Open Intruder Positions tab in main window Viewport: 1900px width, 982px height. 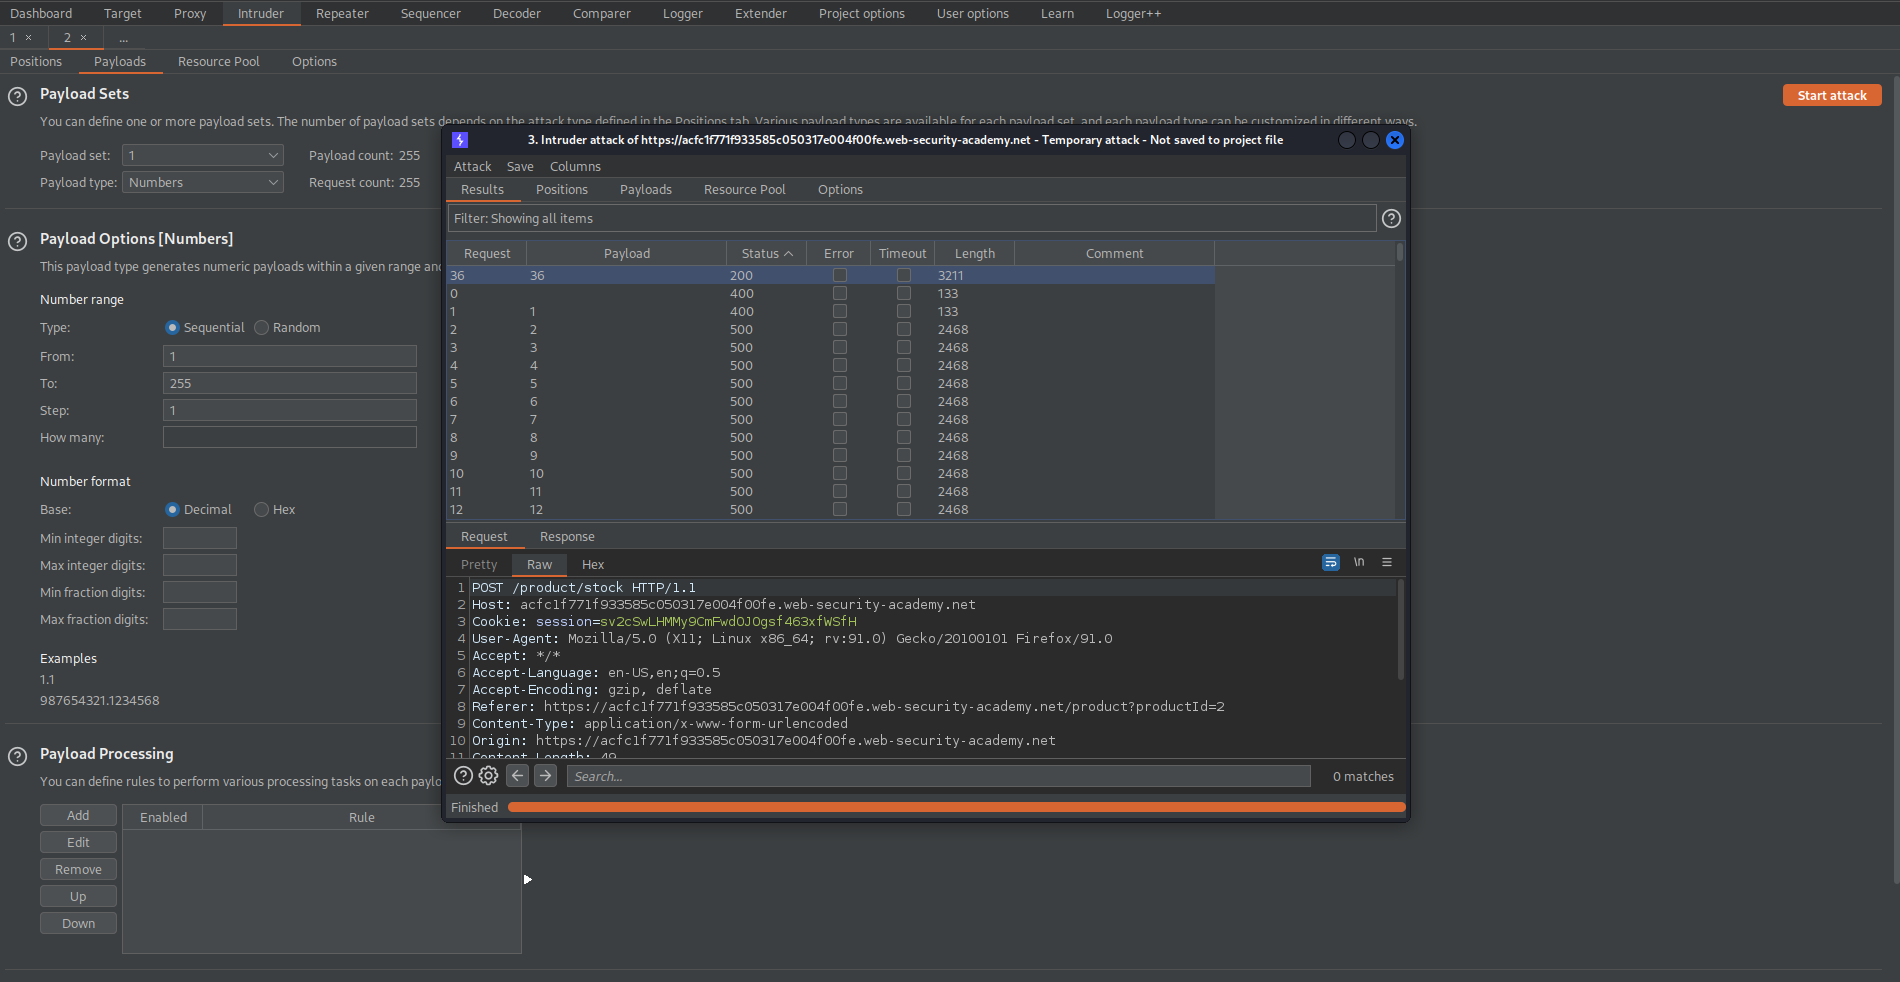pyautogui.click(x=36, y=61)
